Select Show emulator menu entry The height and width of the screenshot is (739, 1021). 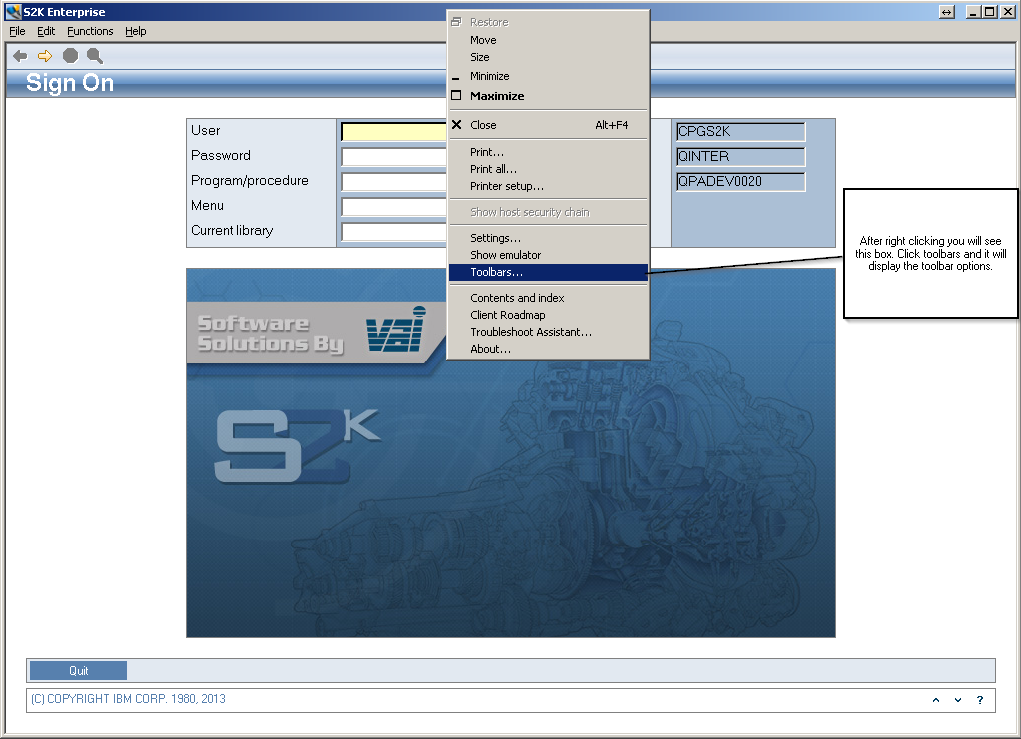[x=548, y=255]
